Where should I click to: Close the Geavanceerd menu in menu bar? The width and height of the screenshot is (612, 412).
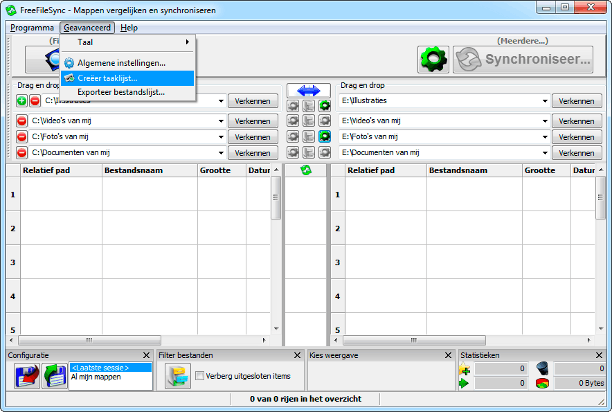[87, 28]
